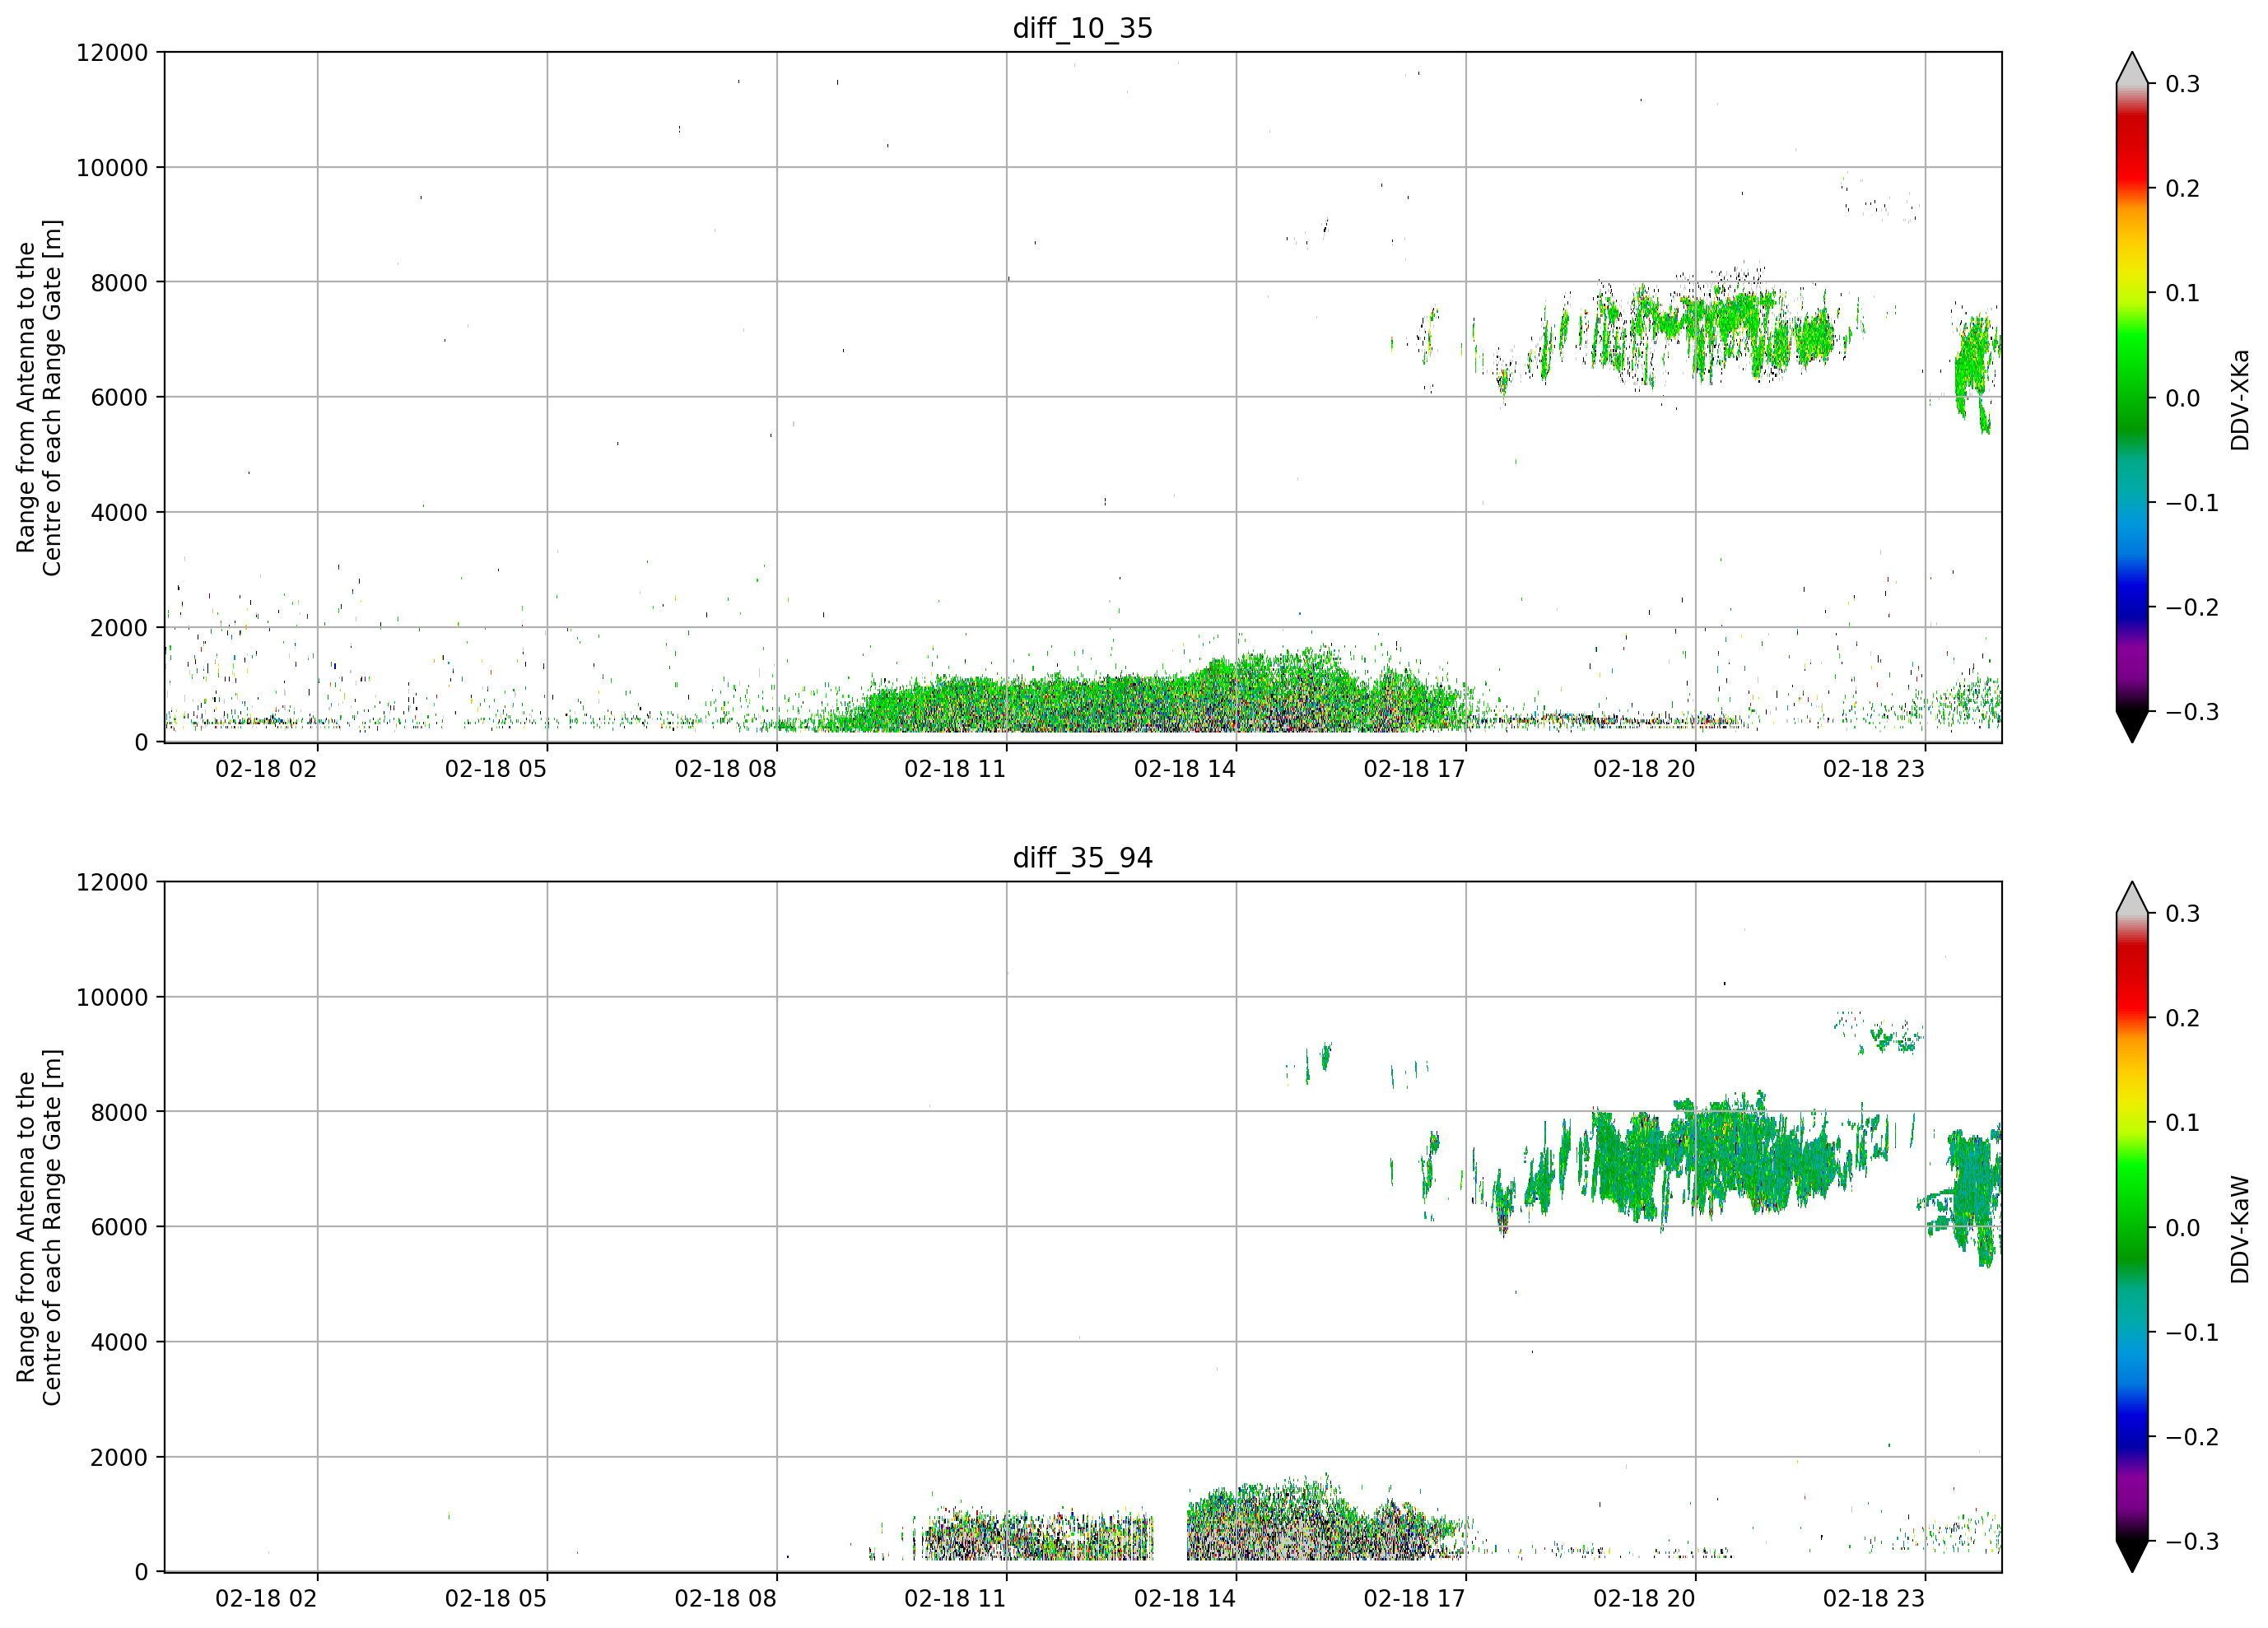Click the black lower extend arrow of DDV-XKa colorbar
The height and width of the screenshot is (1628, 2268).
tap(2132, 725)
